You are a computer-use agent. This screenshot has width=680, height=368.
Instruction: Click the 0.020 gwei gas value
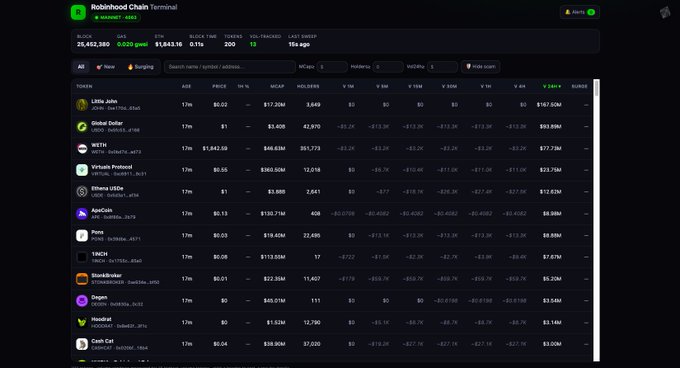[x=132, y=44]
